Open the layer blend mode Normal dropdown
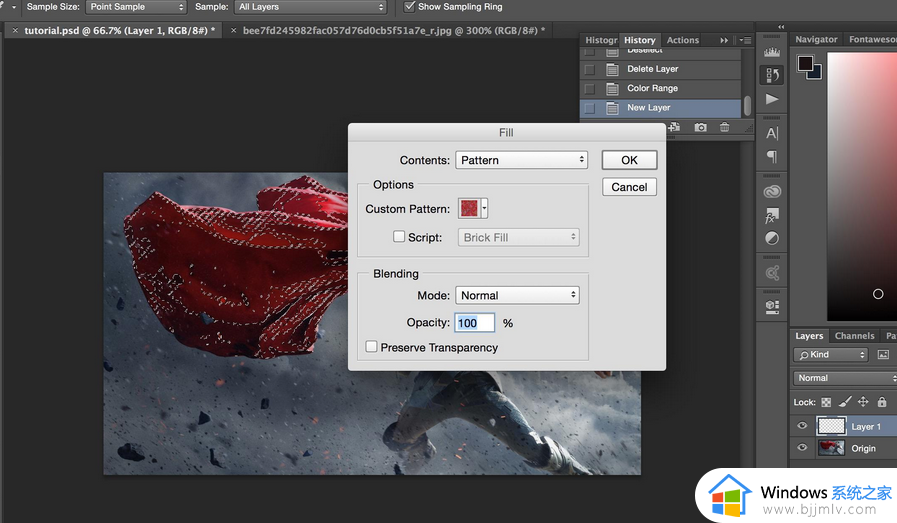Image resolution: width=897 pixels, height=523 pixels. pos(845,378)
